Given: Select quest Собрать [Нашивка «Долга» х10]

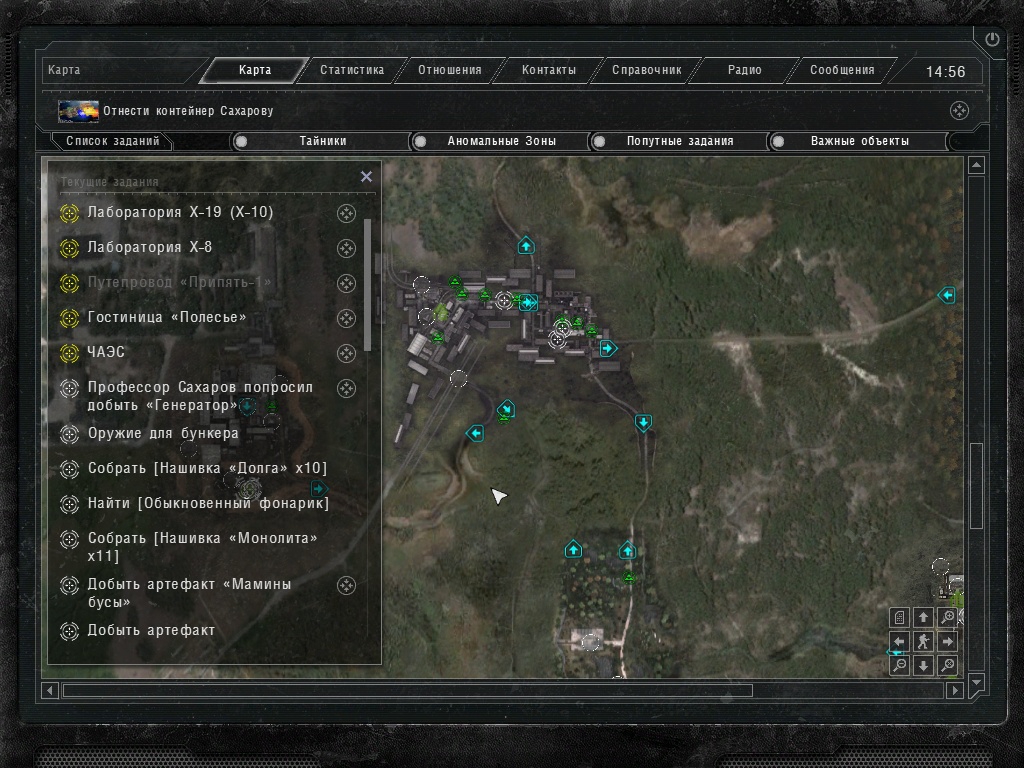Looking at the screenshot, I should pyautogui.click(x=207, y=468).
